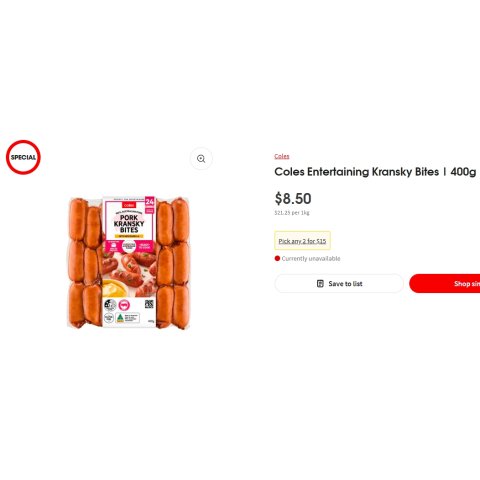Click the list icon inside Save to list
The width and height of the screenshot is (480, 480).
click(320, 284)
